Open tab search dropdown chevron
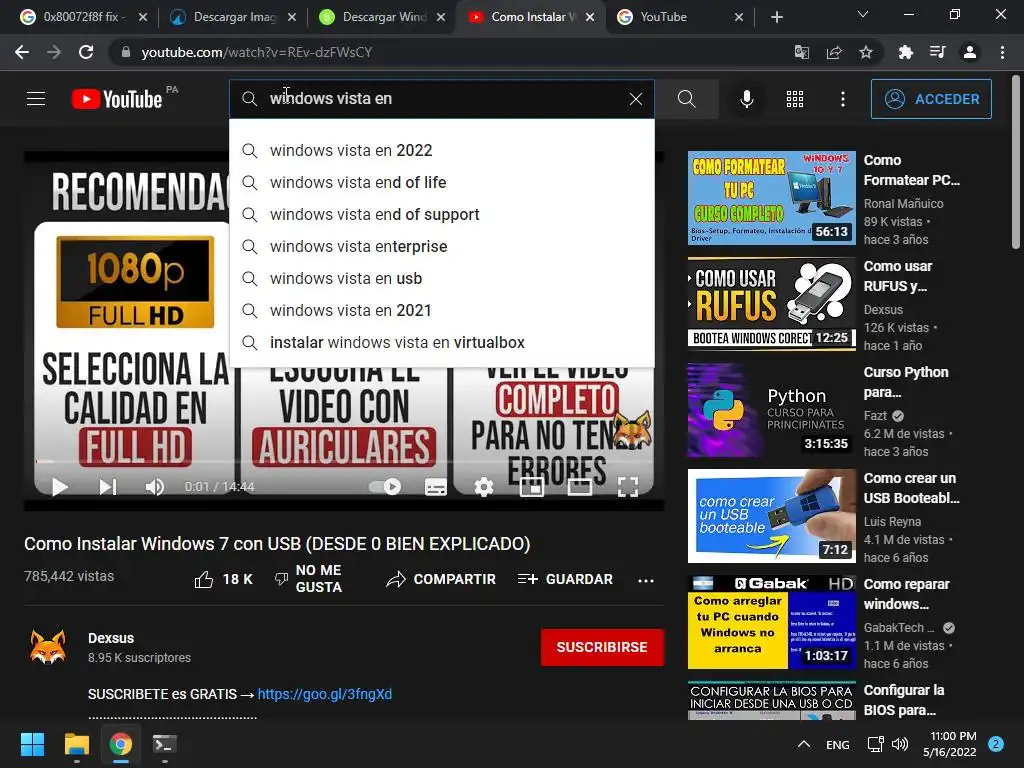 tap(863, 14)
